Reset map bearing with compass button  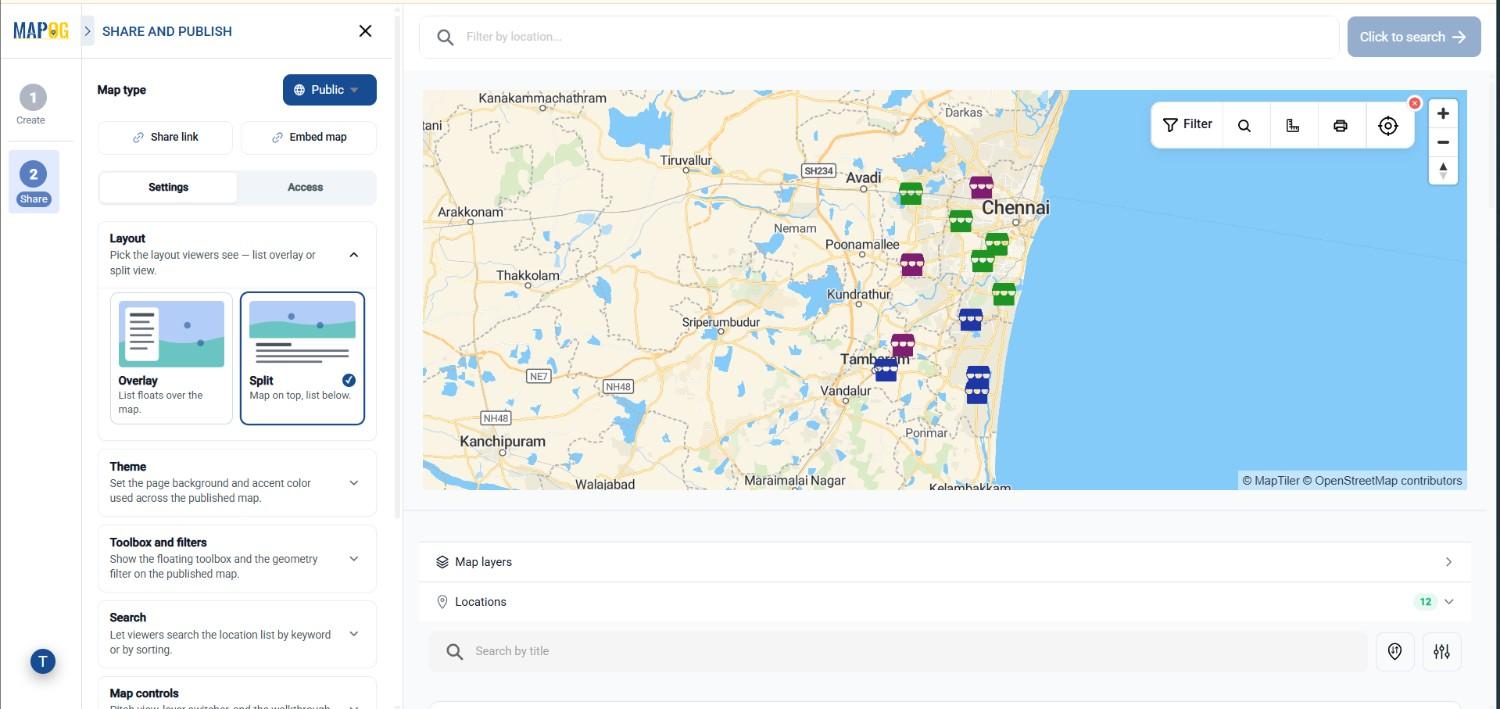click(x=1443, y=170)
